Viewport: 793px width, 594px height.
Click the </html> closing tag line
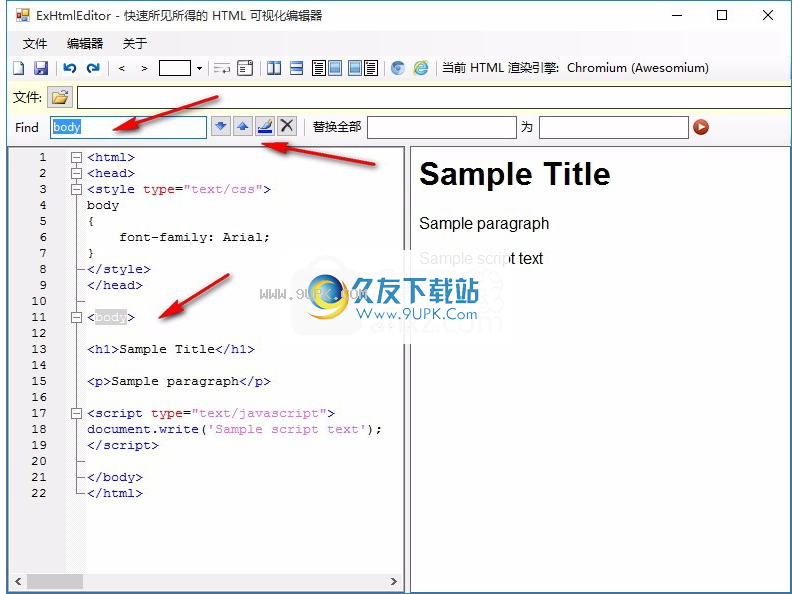[x=115, y=493]
